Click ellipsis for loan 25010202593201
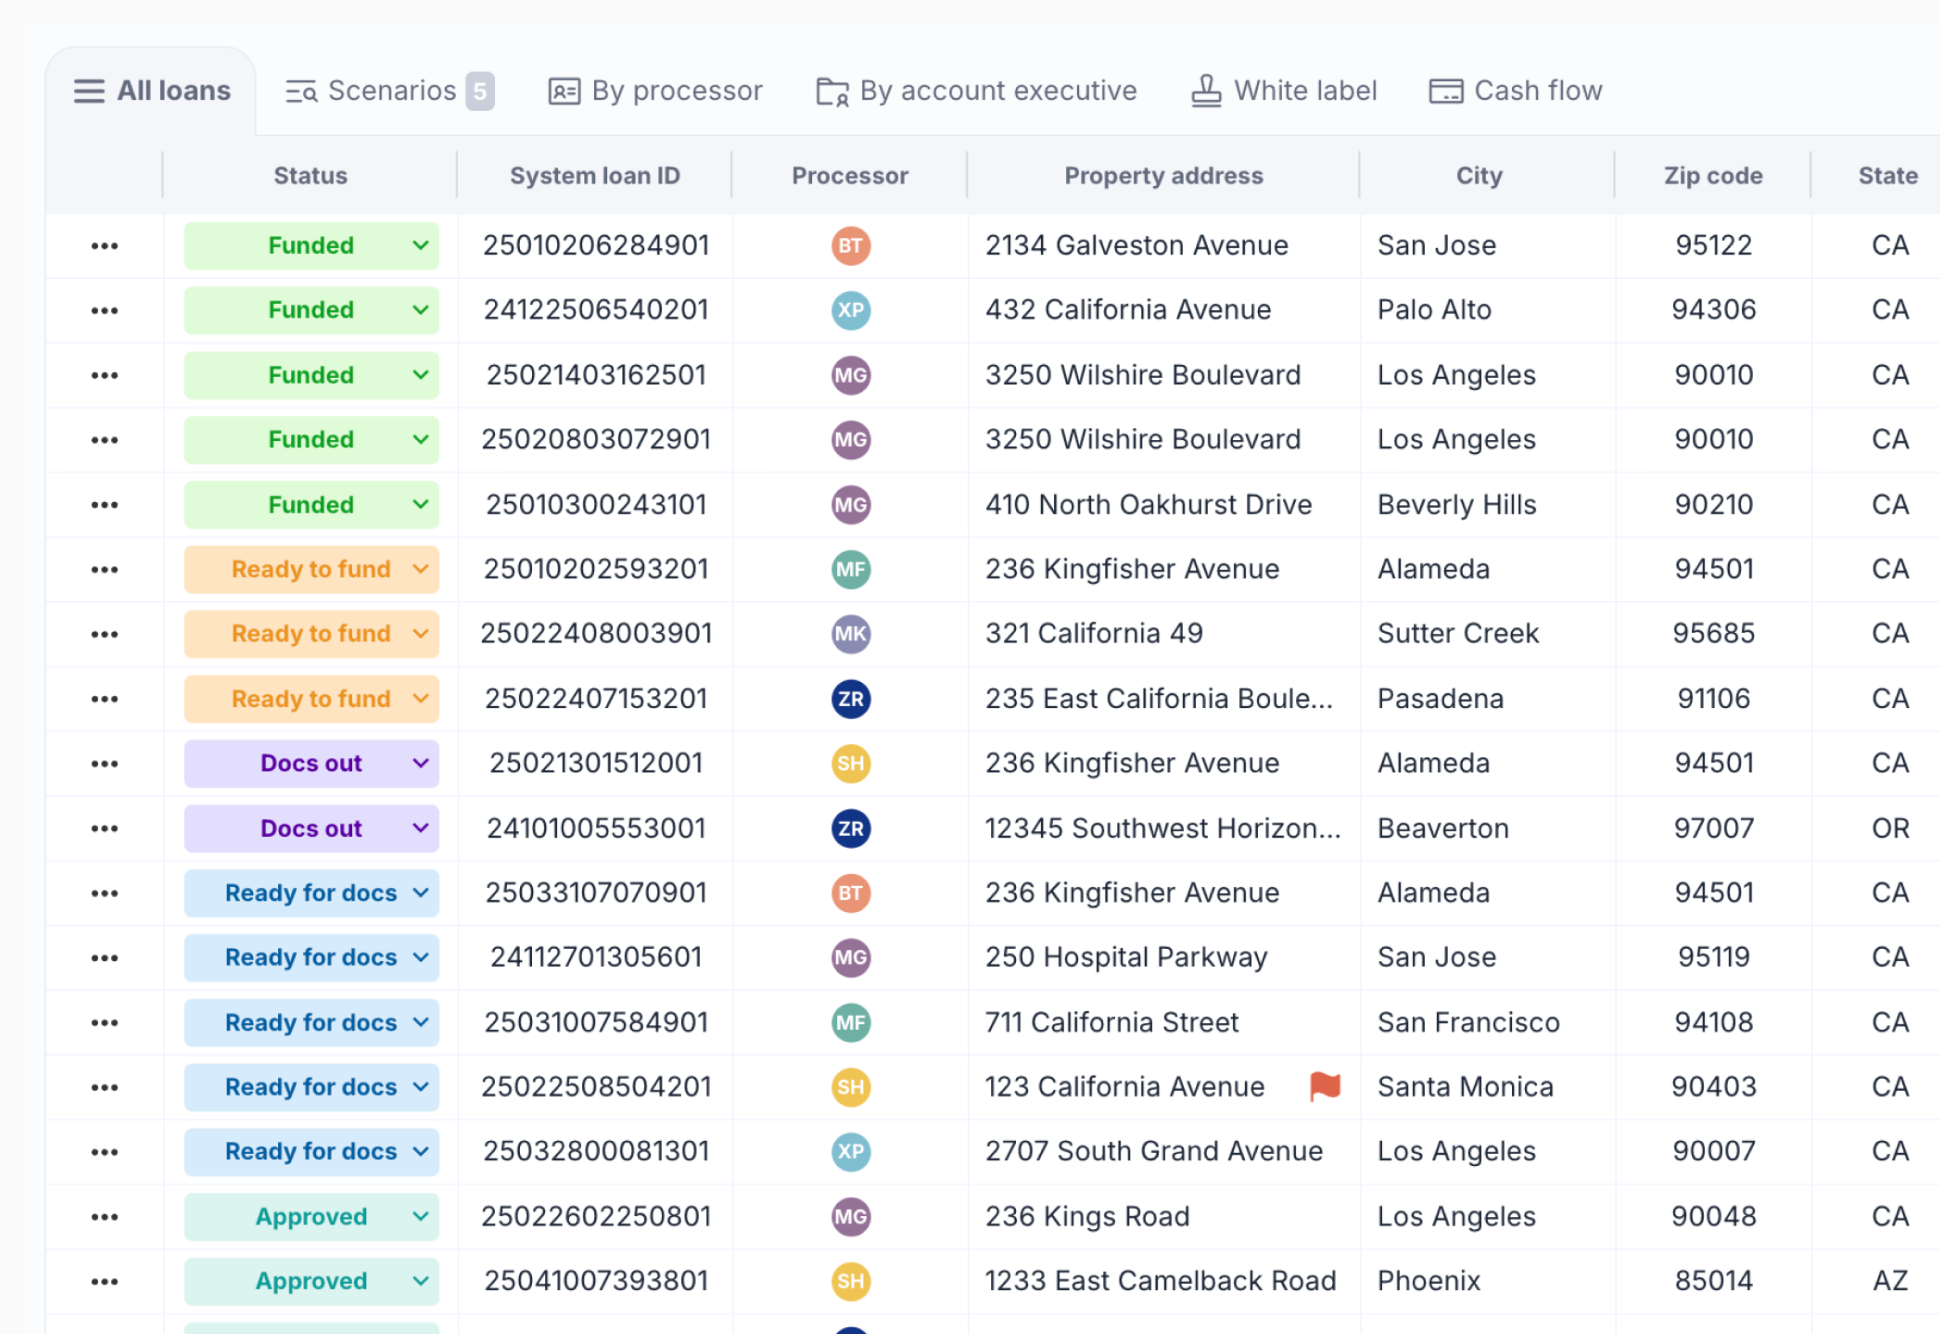 [104, 570]
